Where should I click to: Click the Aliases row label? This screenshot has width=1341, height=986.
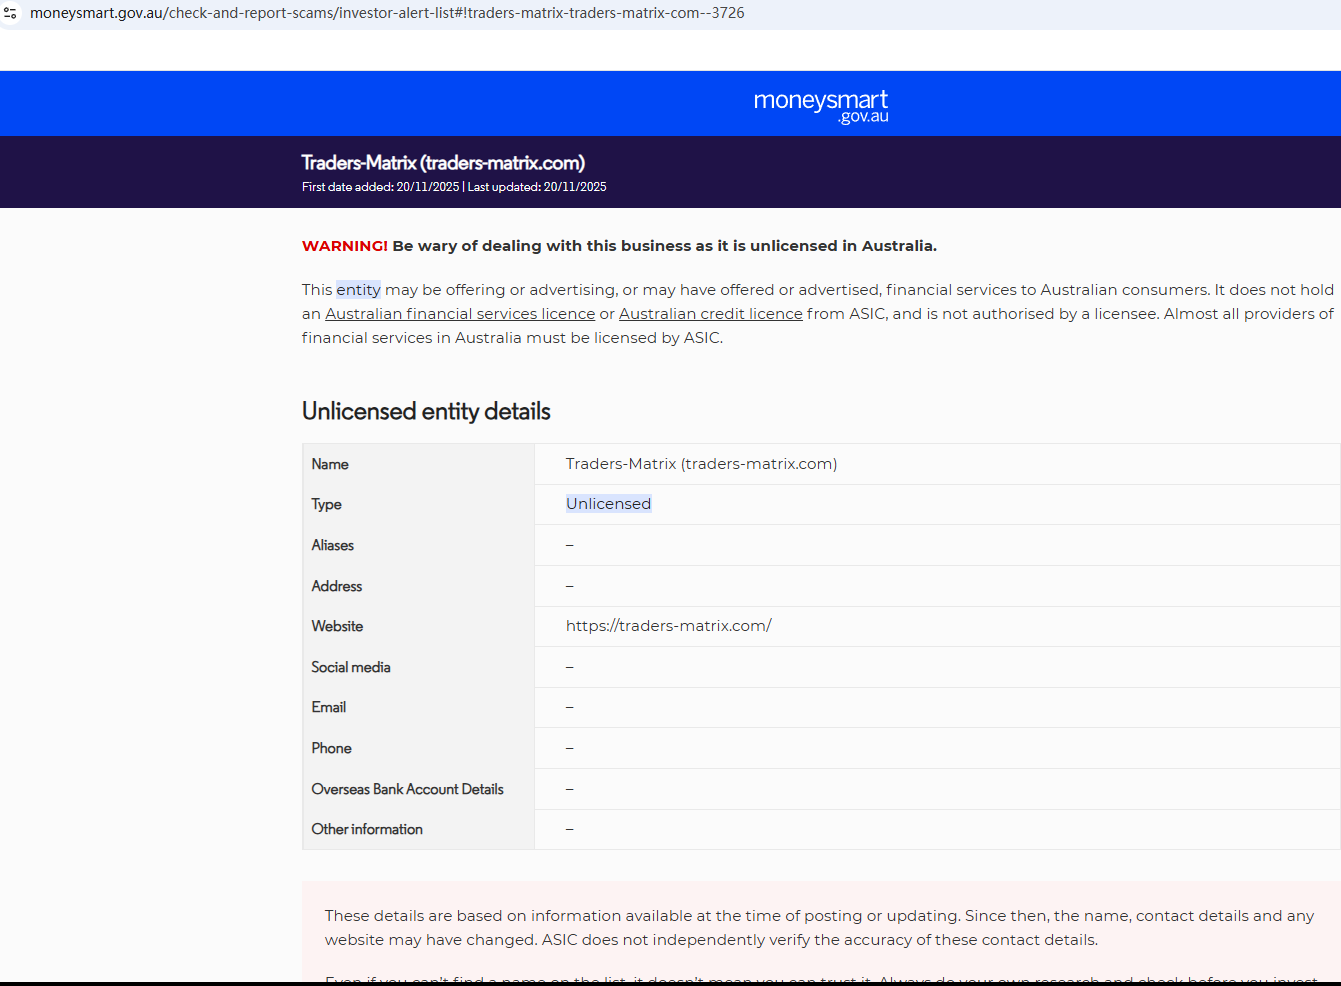tap(332, 545)
